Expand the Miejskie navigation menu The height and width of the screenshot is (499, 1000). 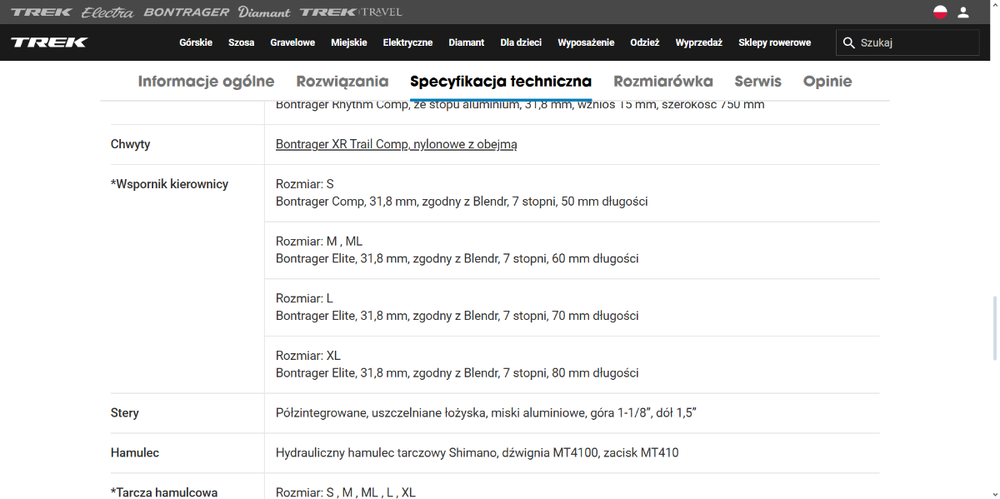(349, 43)
